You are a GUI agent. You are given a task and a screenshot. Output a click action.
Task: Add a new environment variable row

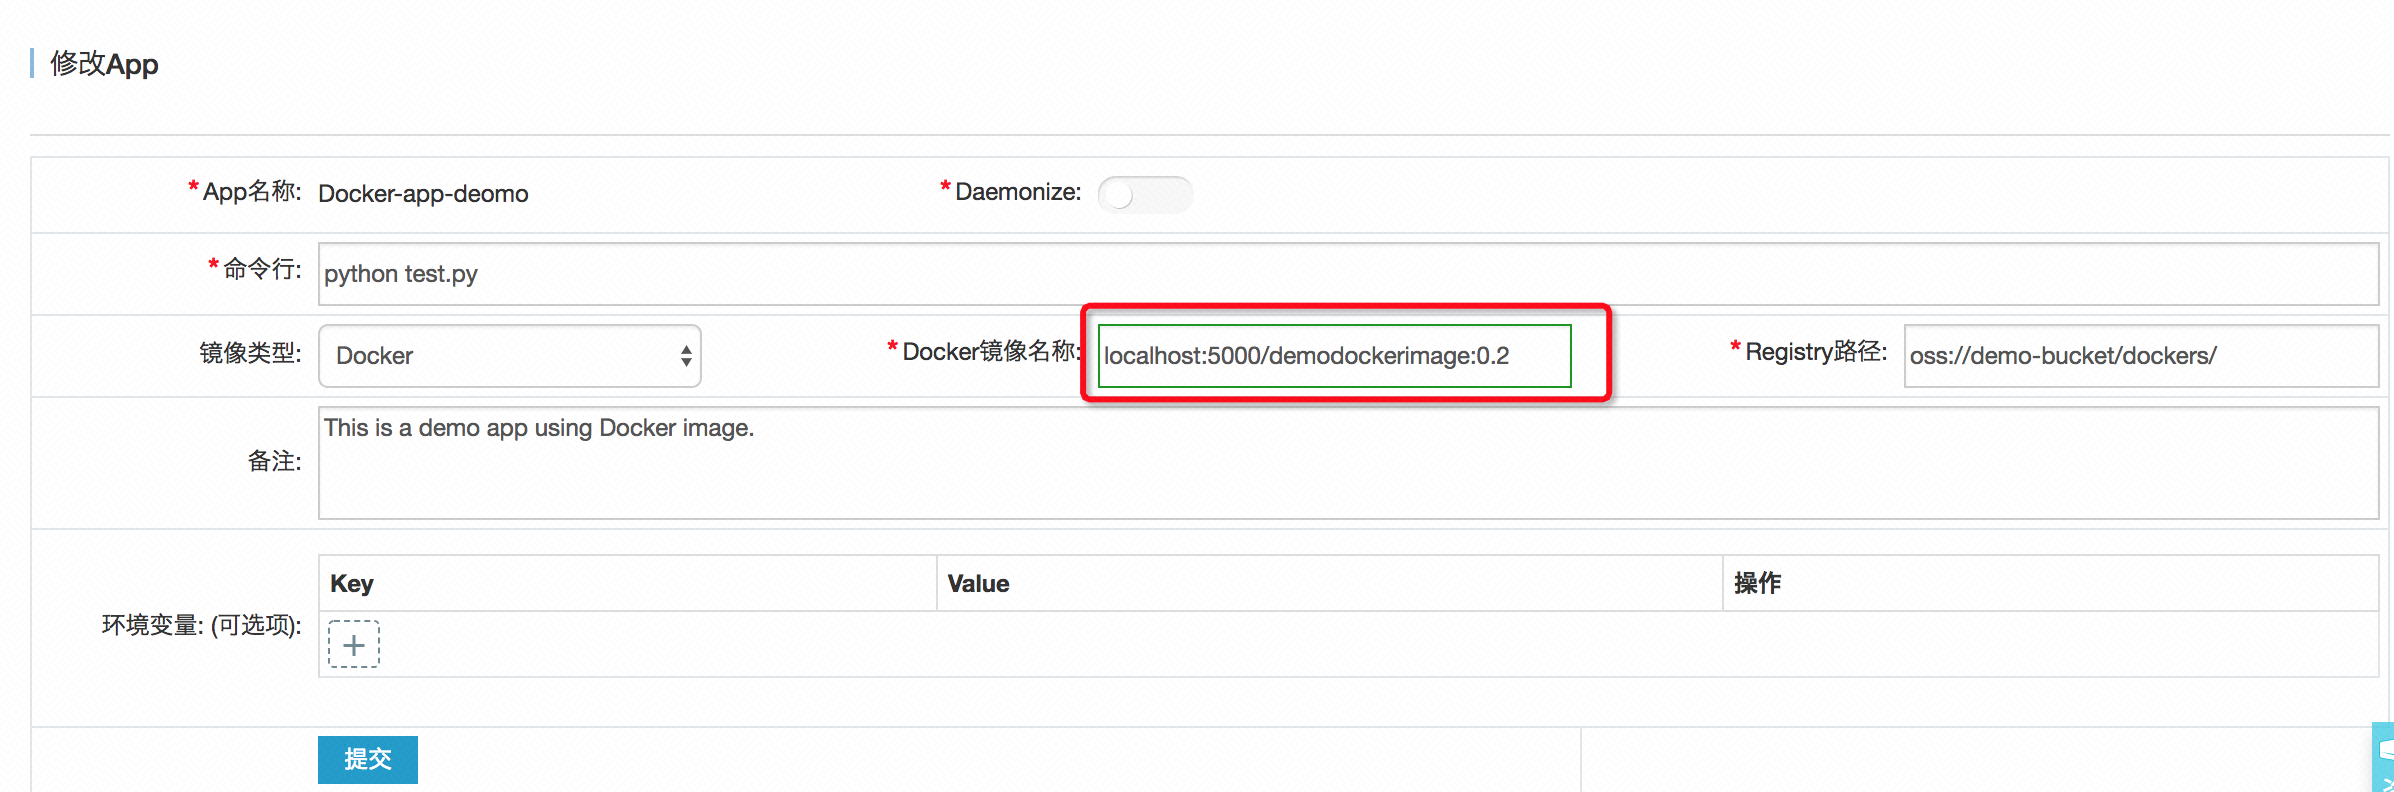(x=354, y=644)
